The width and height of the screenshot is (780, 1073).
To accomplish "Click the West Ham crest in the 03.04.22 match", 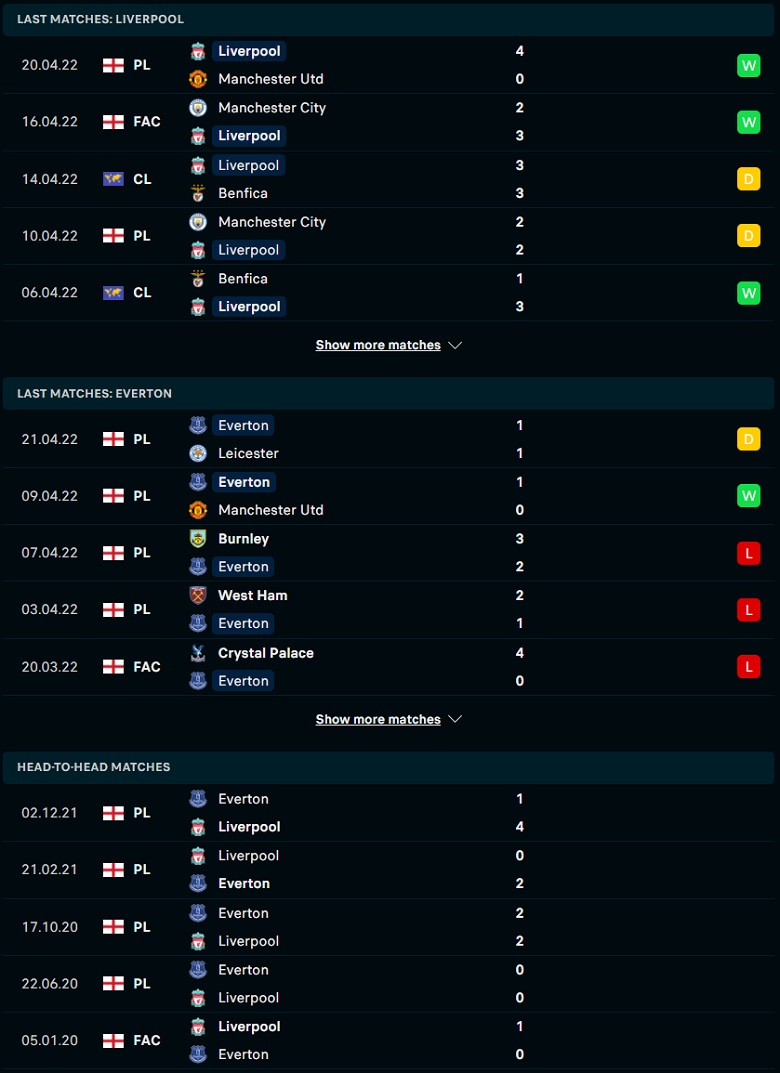I will click(x=198, y=596).
